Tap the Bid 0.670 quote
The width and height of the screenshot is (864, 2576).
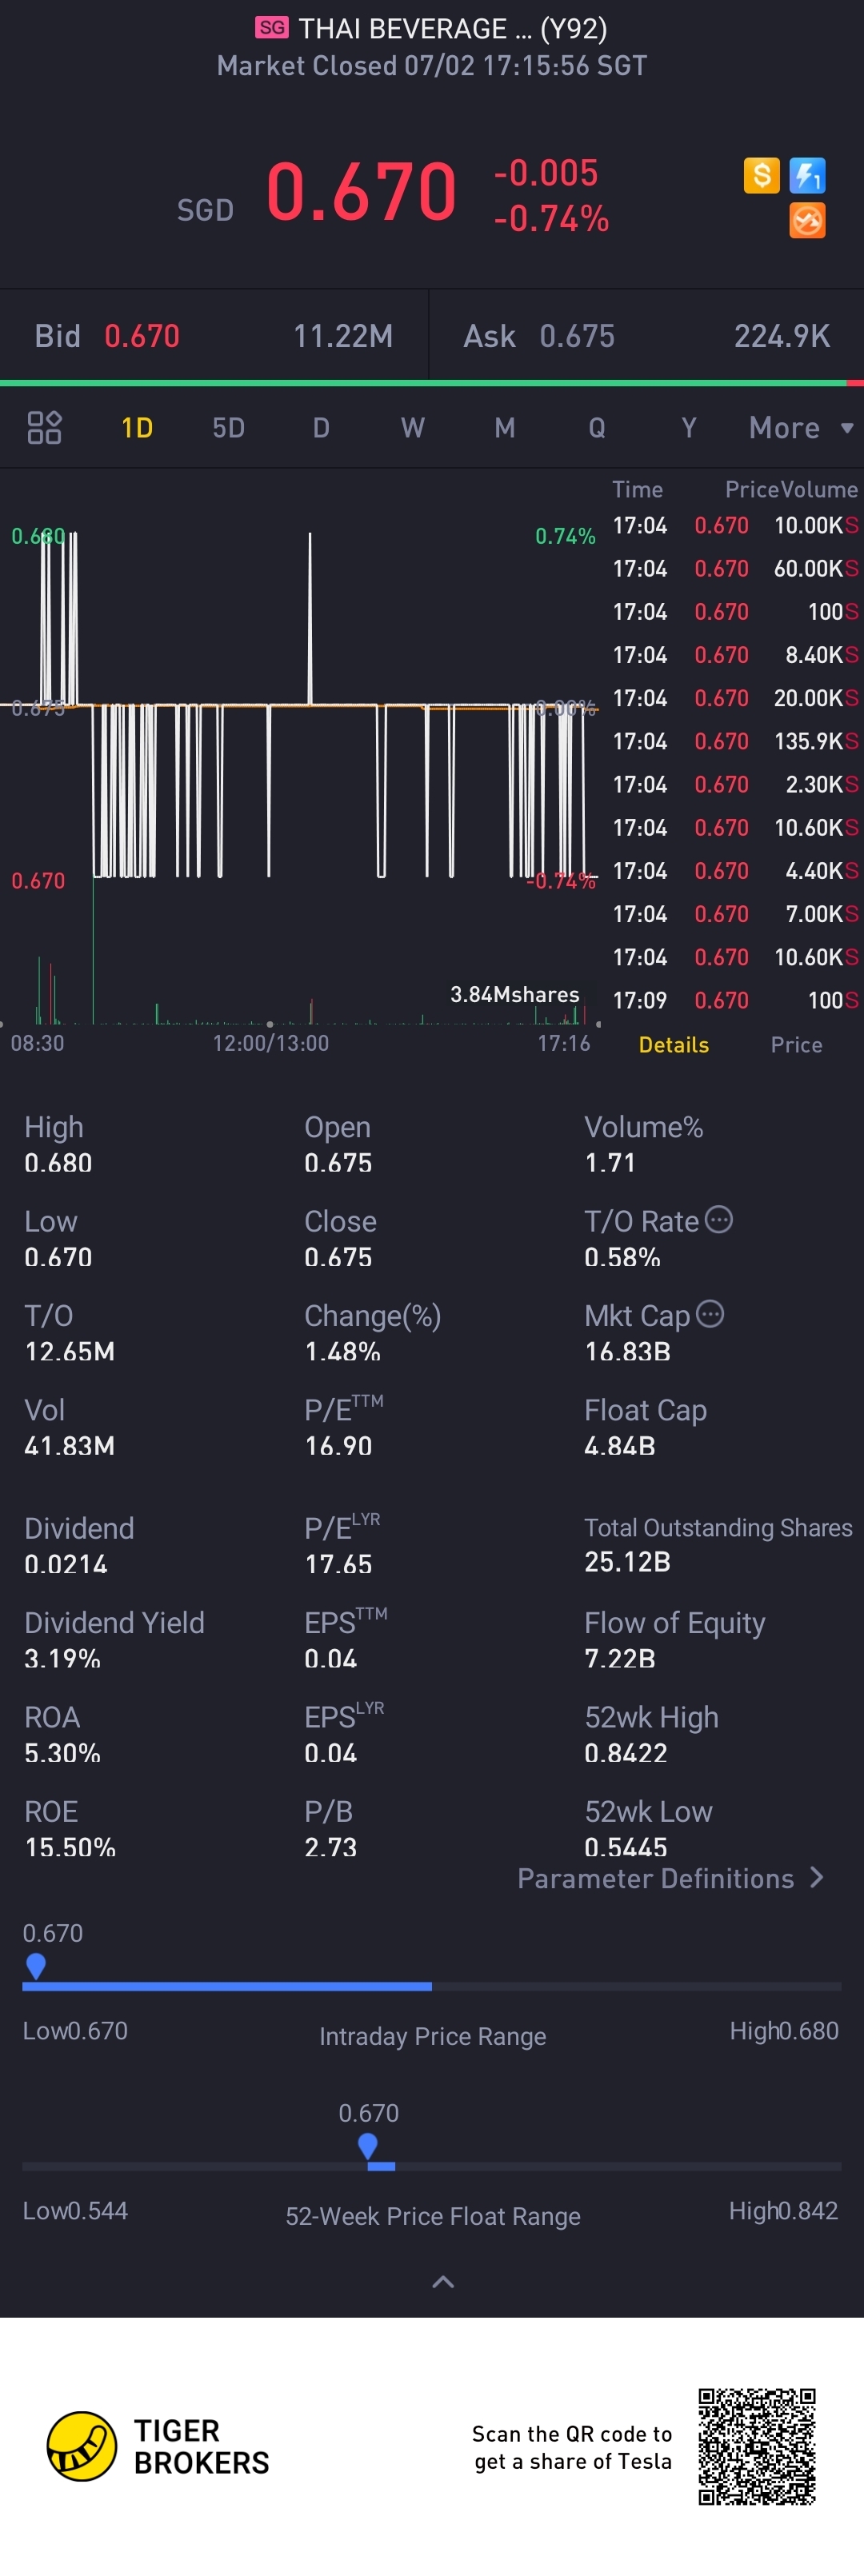click(141, 336)
